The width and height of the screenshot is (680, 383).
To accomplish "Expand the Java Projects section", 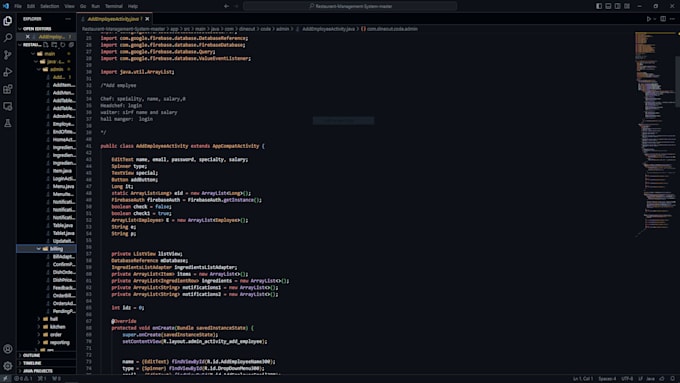I will tap(47, 371).
